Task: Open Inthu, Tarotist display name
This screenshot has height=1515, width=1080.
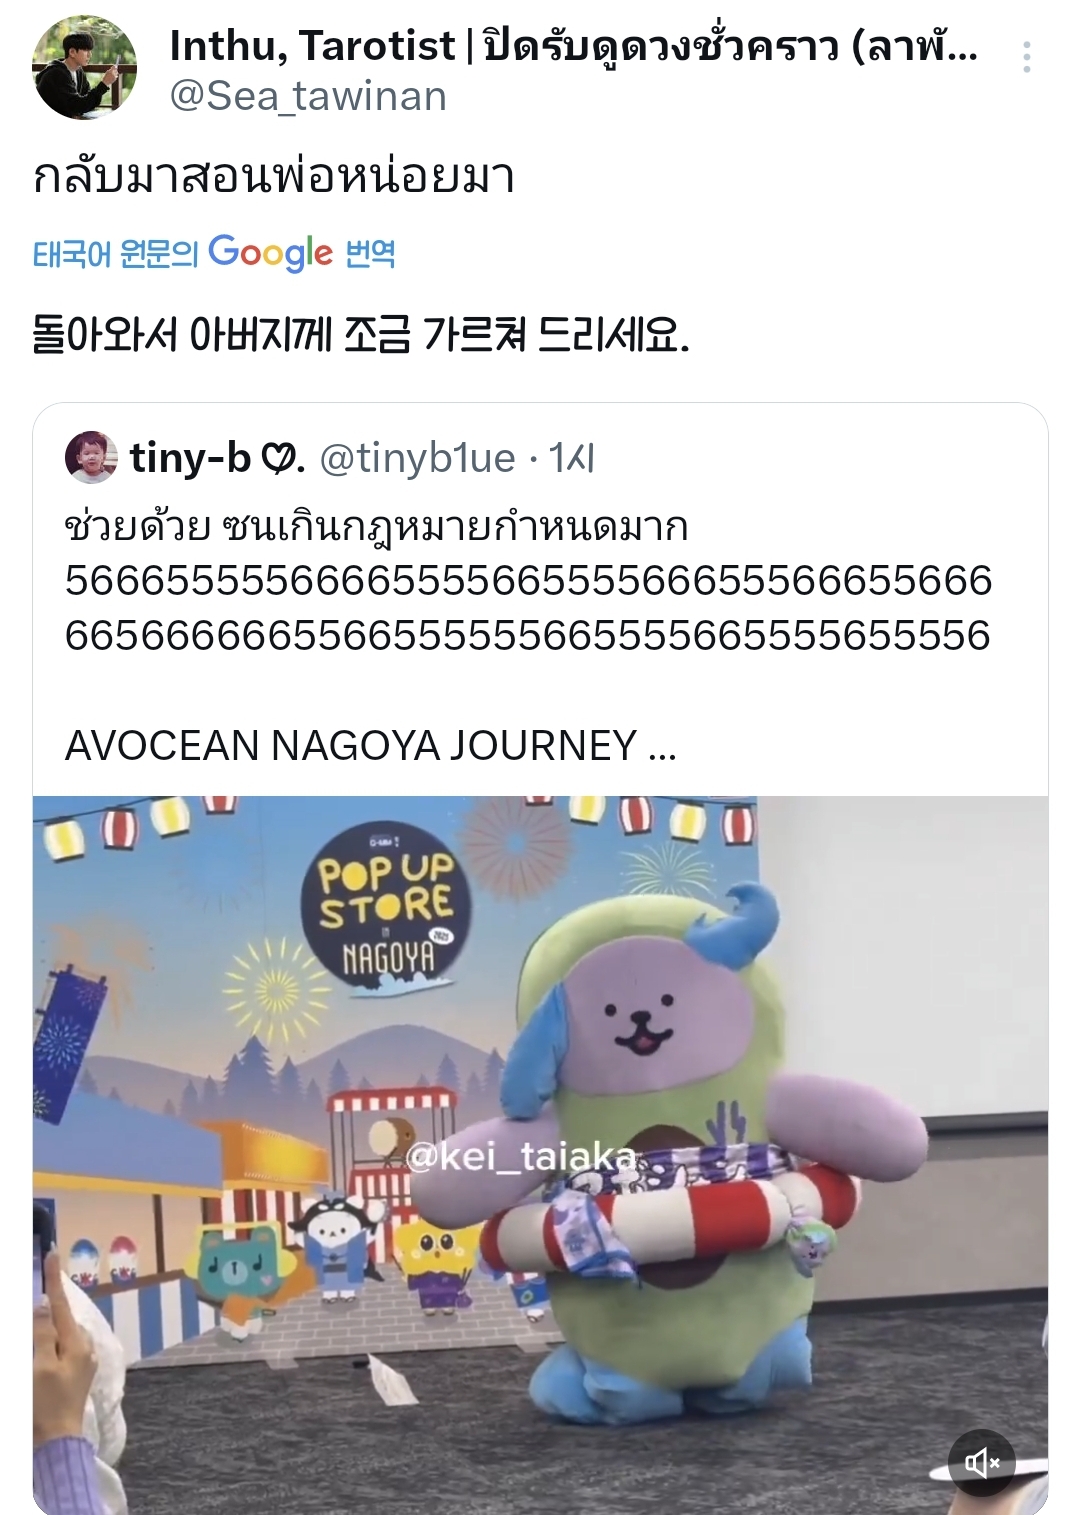Action: (x=312, y=46)
